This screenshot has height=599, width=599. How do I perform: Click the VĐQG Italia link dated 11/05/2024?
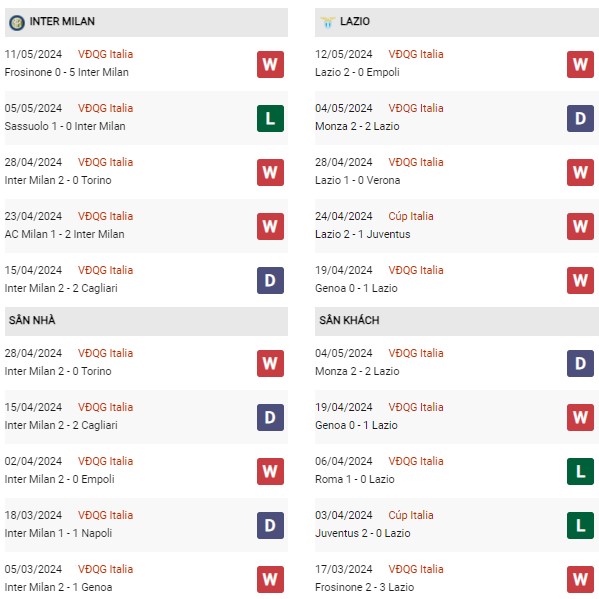(x=105, y=54)
